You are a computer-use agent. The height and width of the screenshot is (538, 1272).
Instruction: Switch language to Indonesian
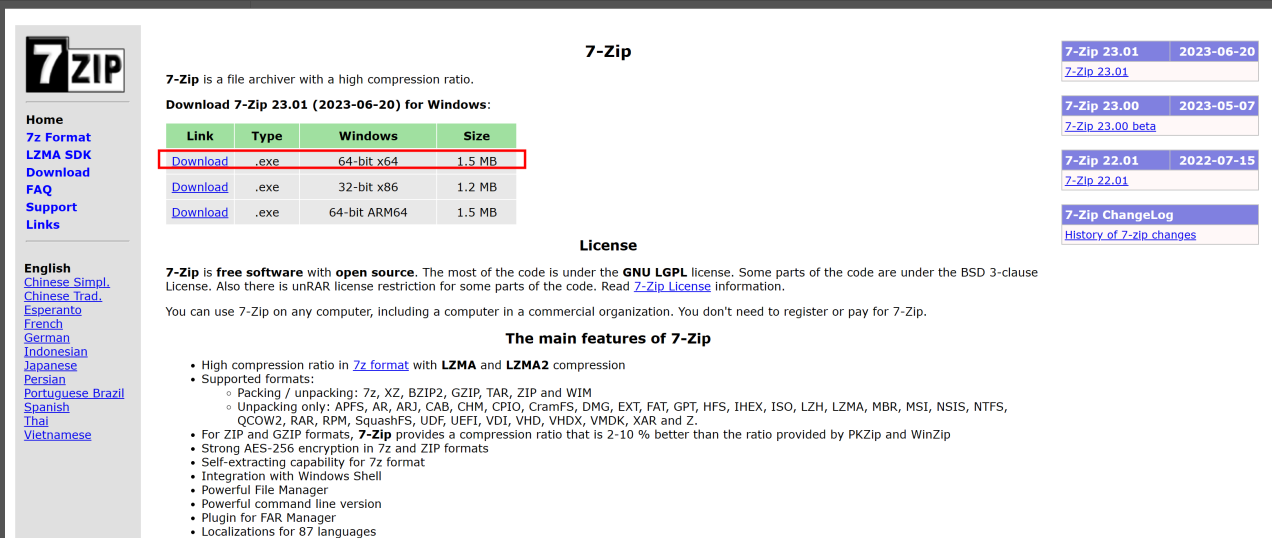pos(56,352)
